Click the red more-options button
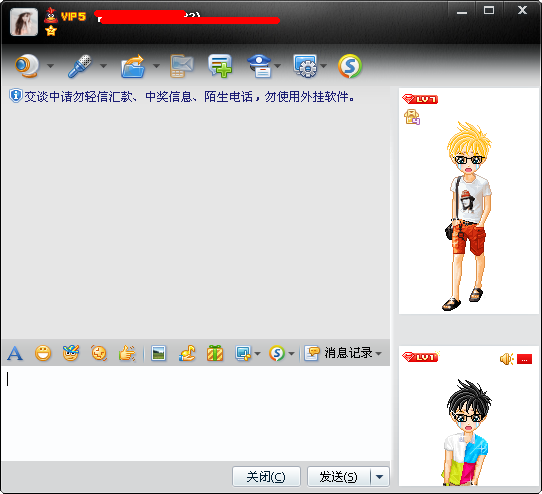The image size is (542, 494). (524, 359)
